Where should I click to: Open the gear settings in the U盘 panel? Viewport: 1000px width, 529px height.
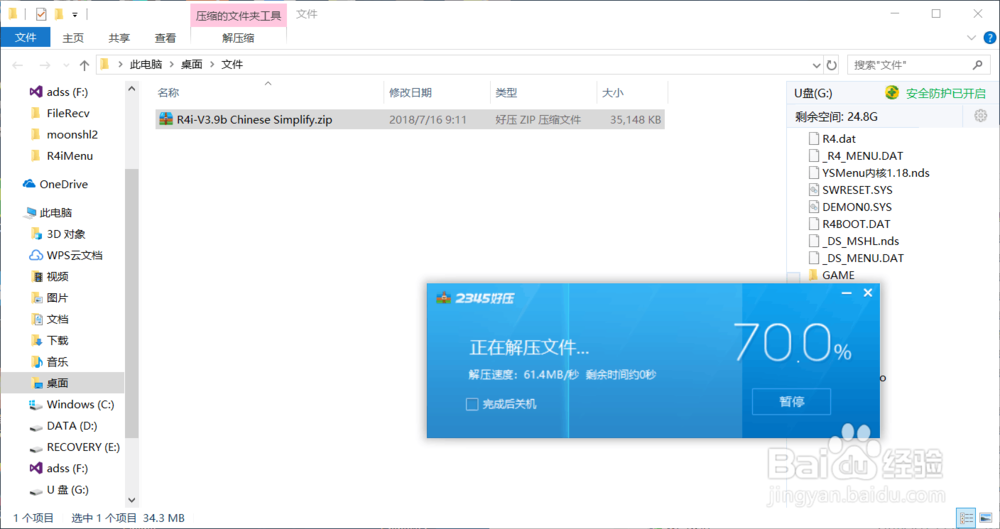point(980,115)
